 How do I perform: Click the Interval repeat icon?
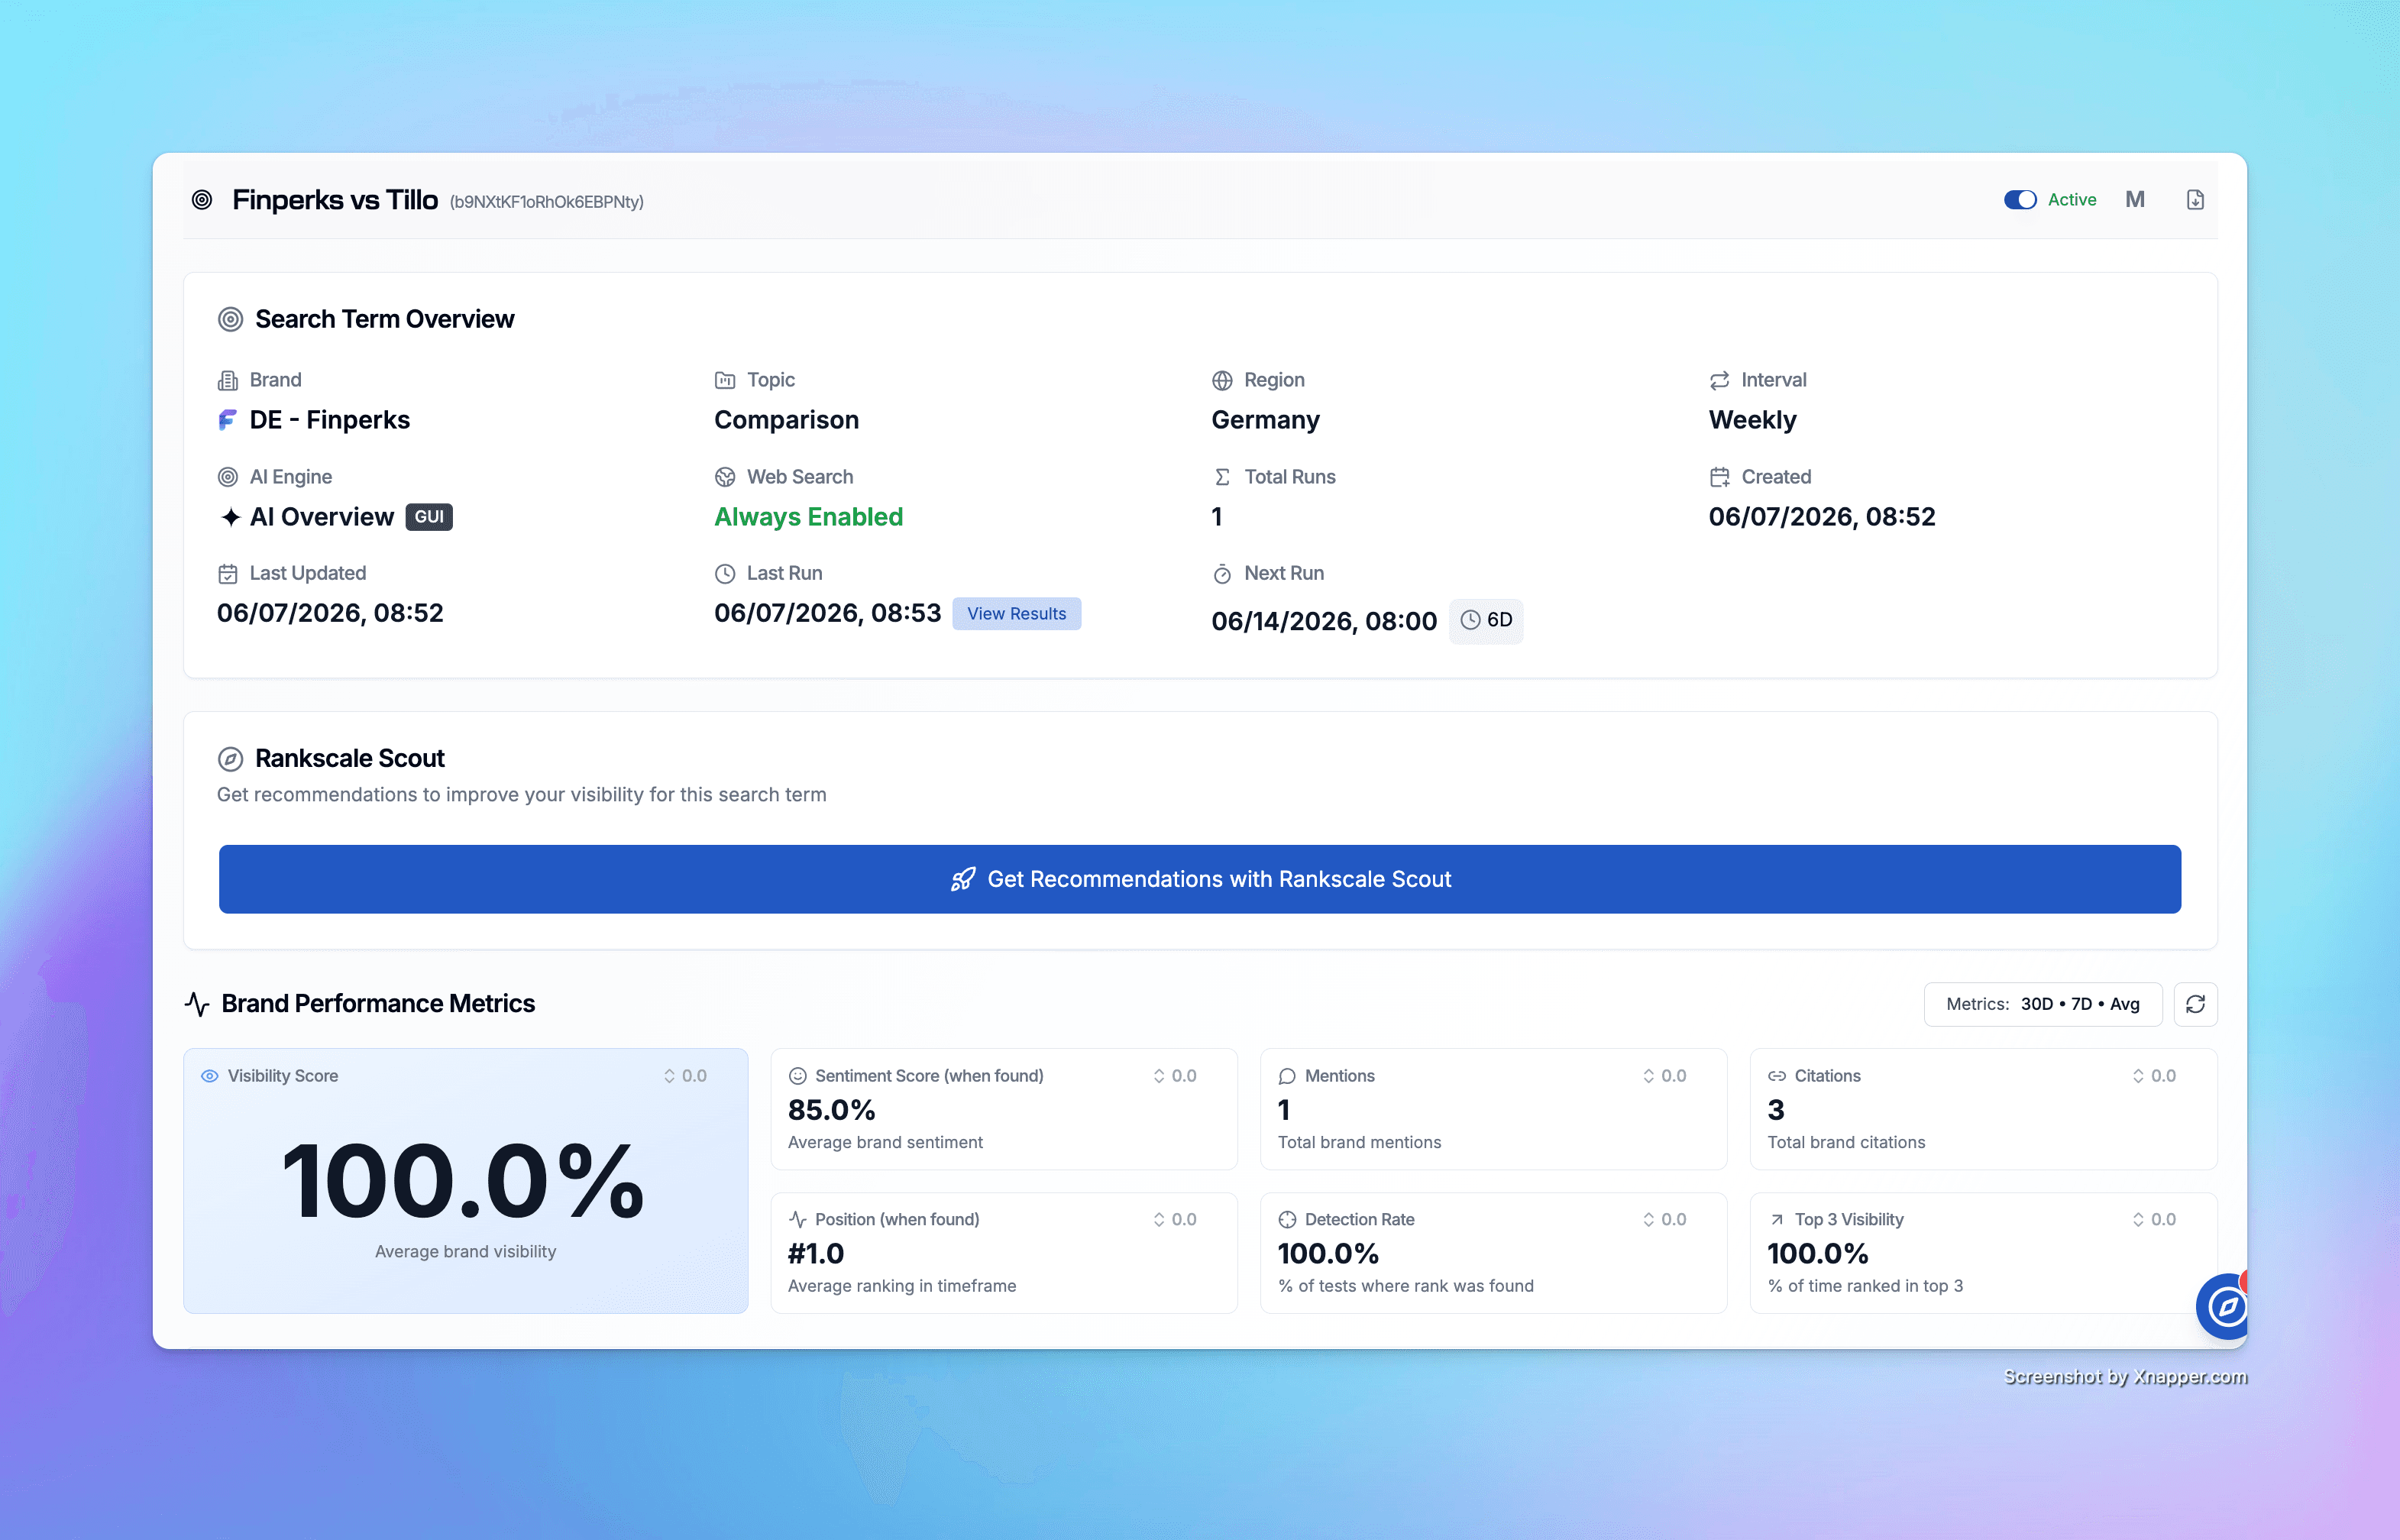point(1719,380)
